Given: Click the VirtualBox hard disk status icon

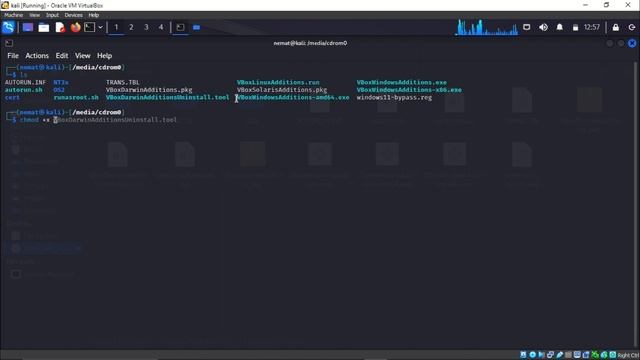Looking at the screenshot, I should 523,355.
